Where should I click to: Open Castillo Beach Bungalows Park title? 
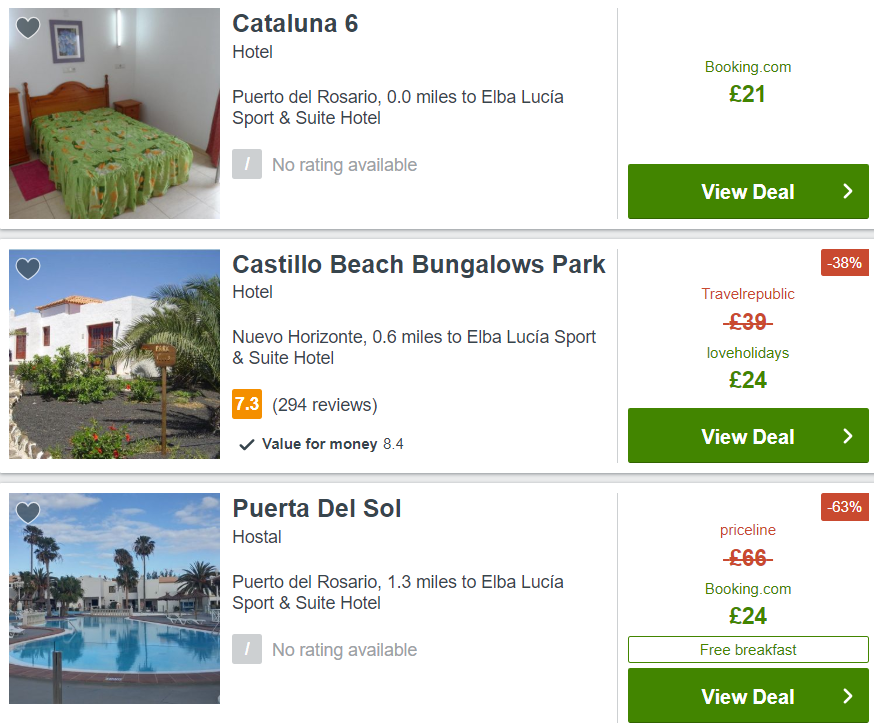coord(419,264)
